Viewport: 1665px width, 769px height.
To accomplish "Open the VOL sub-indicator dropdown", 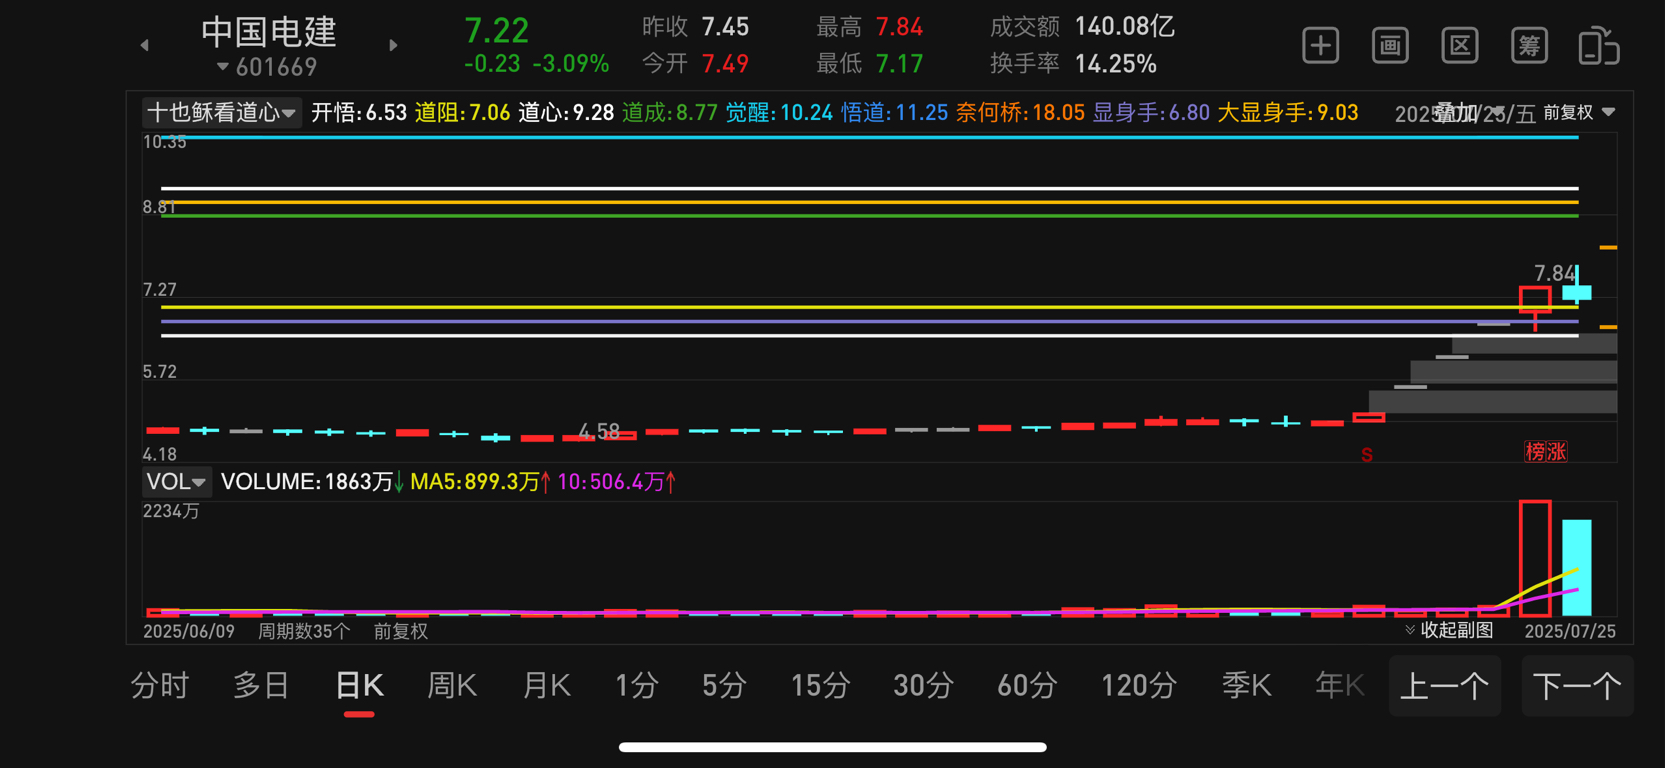I will (176, 482).
